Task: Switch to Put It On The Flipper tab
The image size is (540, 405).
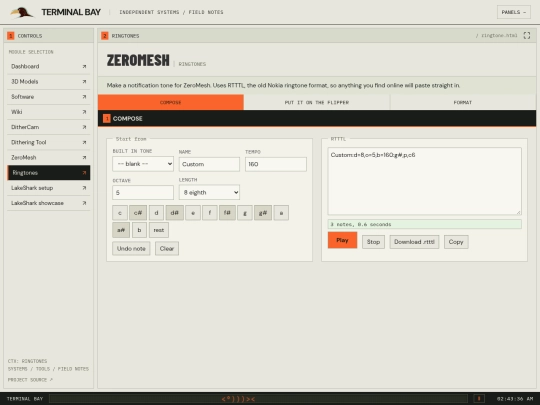Action: 317,102
